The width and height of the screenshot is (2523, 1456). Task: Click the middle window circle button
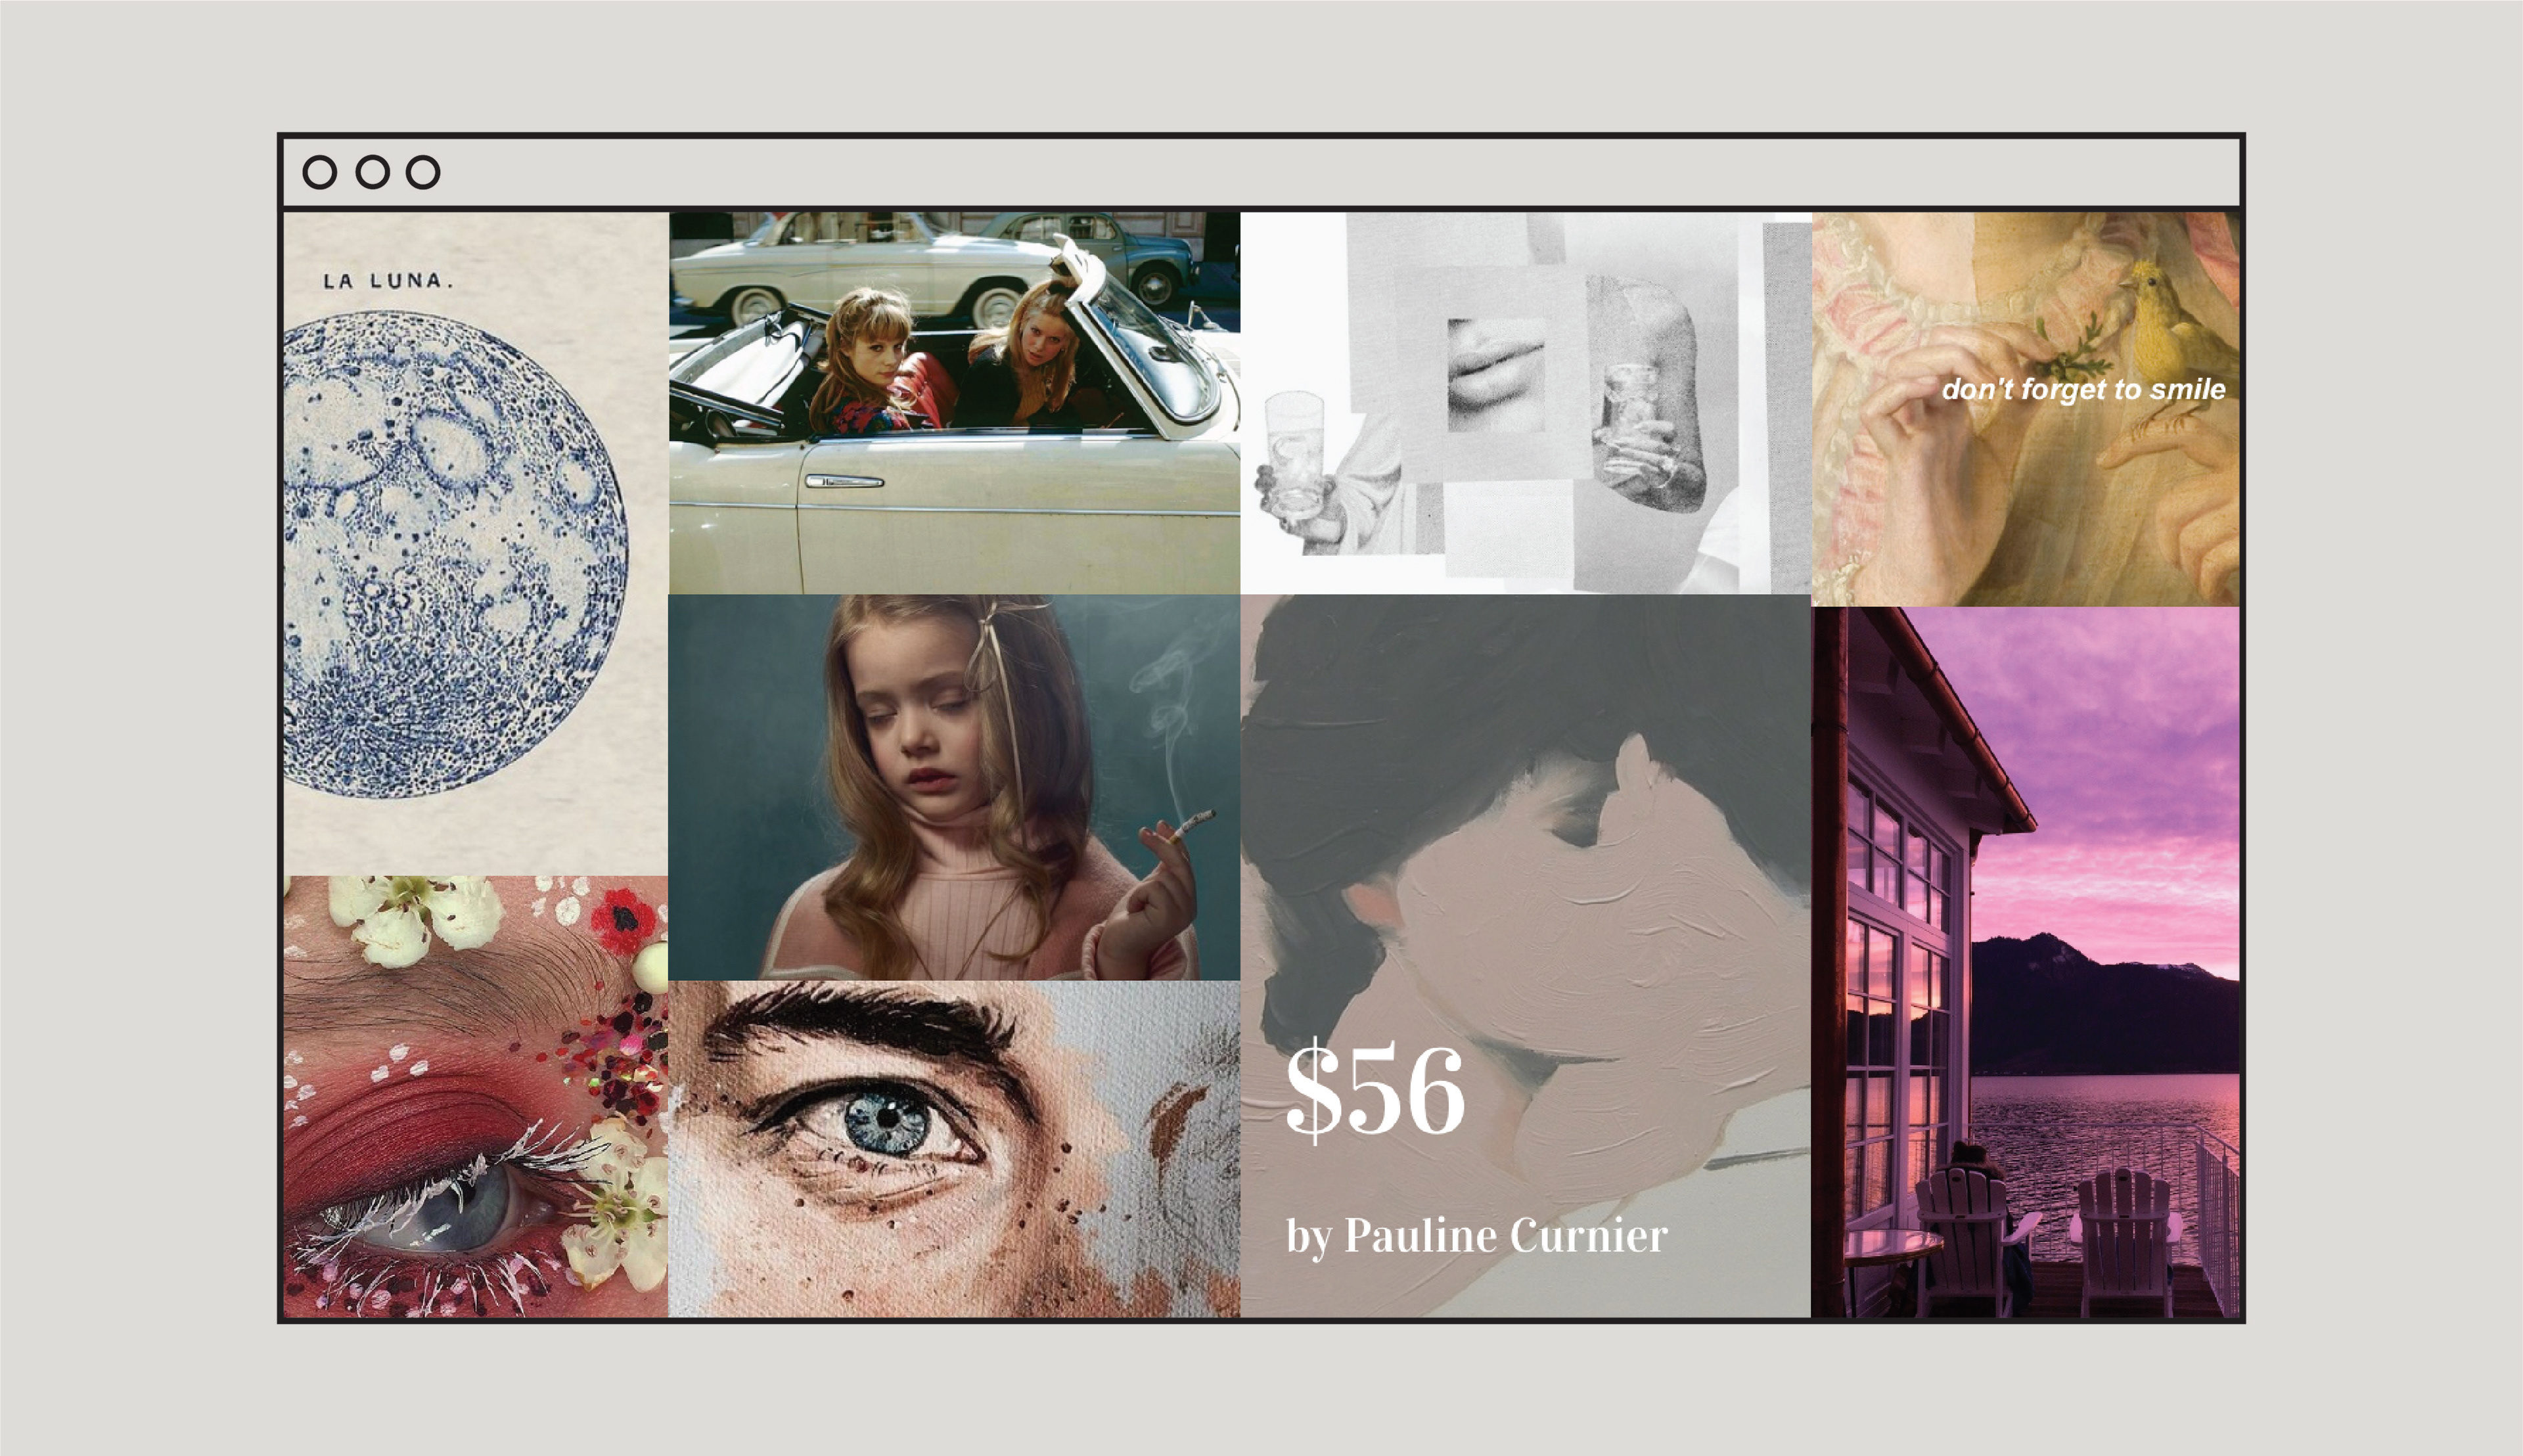pos(372,172)
